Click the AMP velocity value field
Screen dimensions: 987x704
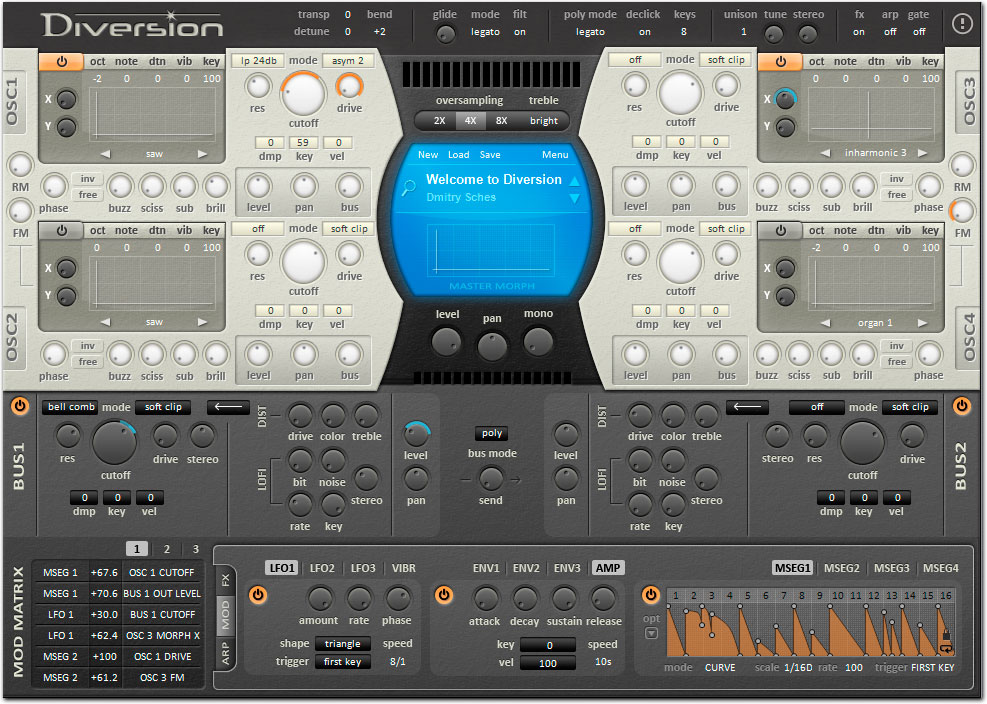click(x=546, y=663)
